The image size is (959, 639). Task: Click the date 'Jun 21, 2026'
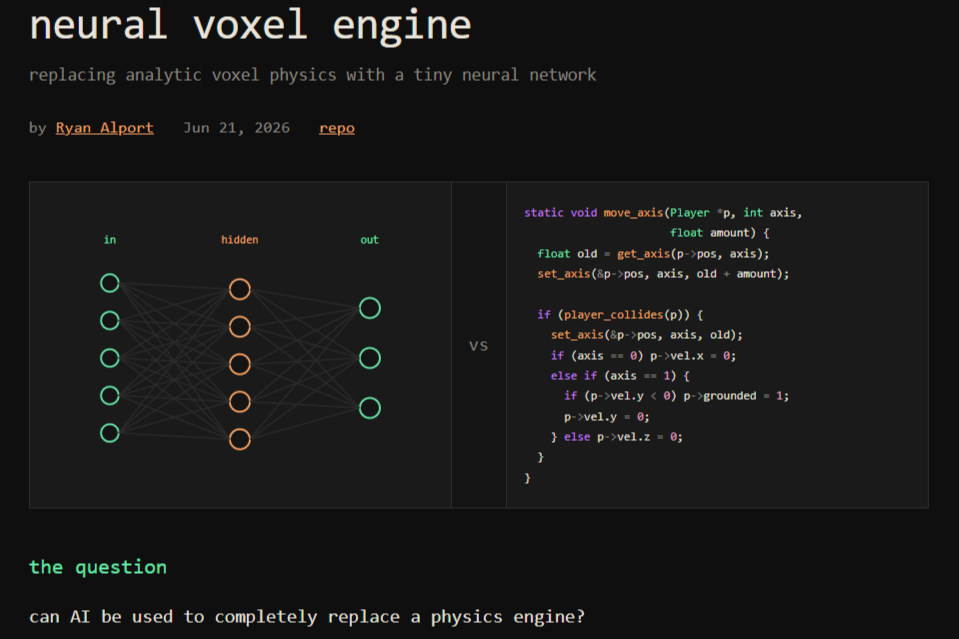tap(237, 128)
